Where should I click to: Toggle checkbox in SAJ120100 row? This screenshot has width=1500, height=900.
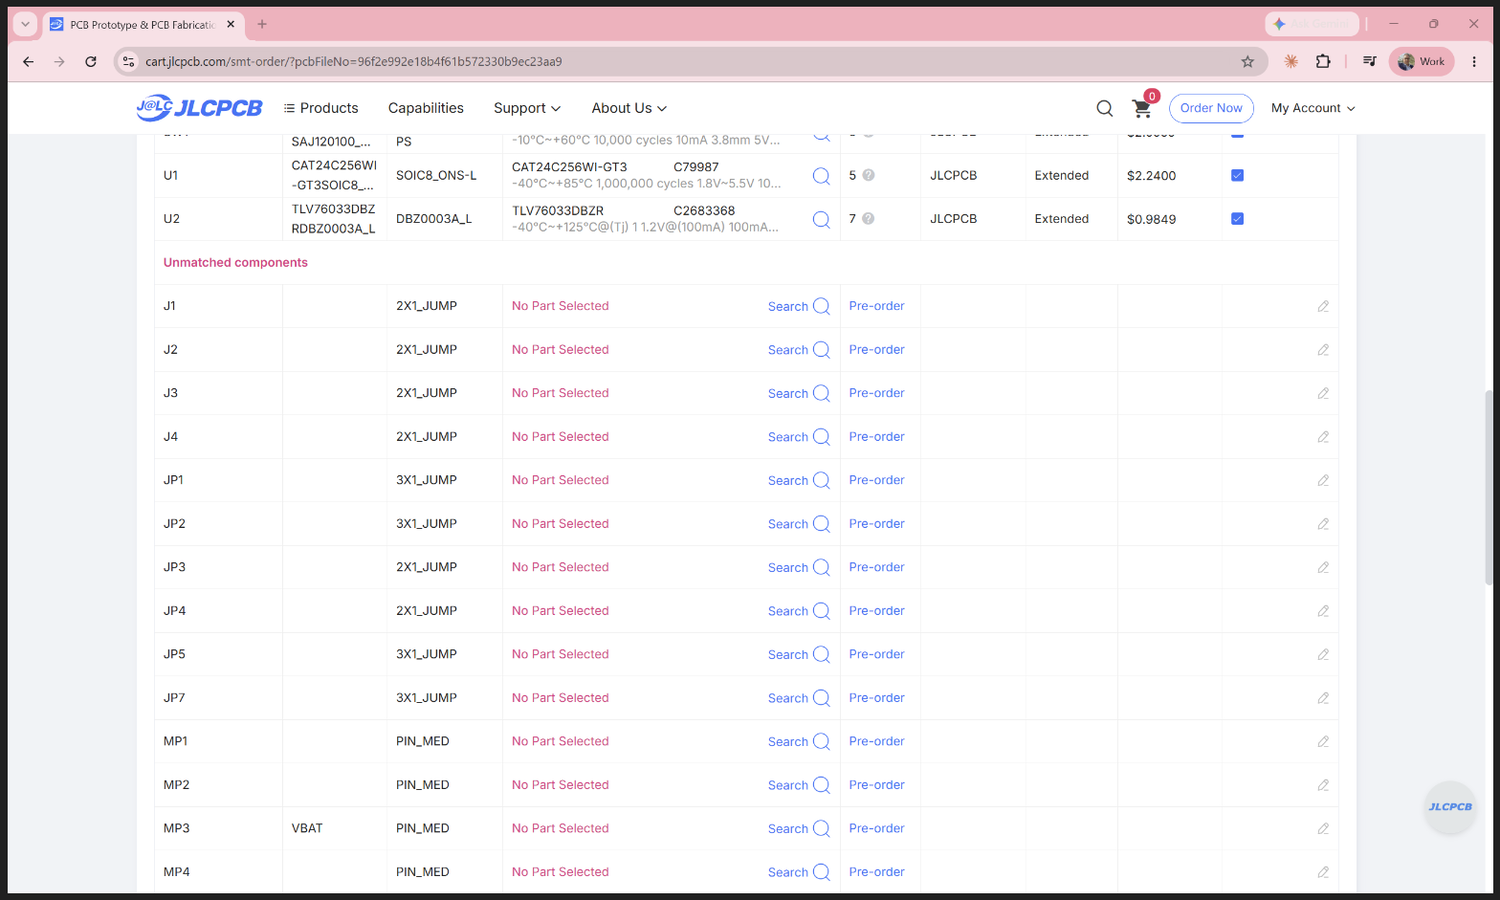tap(1237, 134)
